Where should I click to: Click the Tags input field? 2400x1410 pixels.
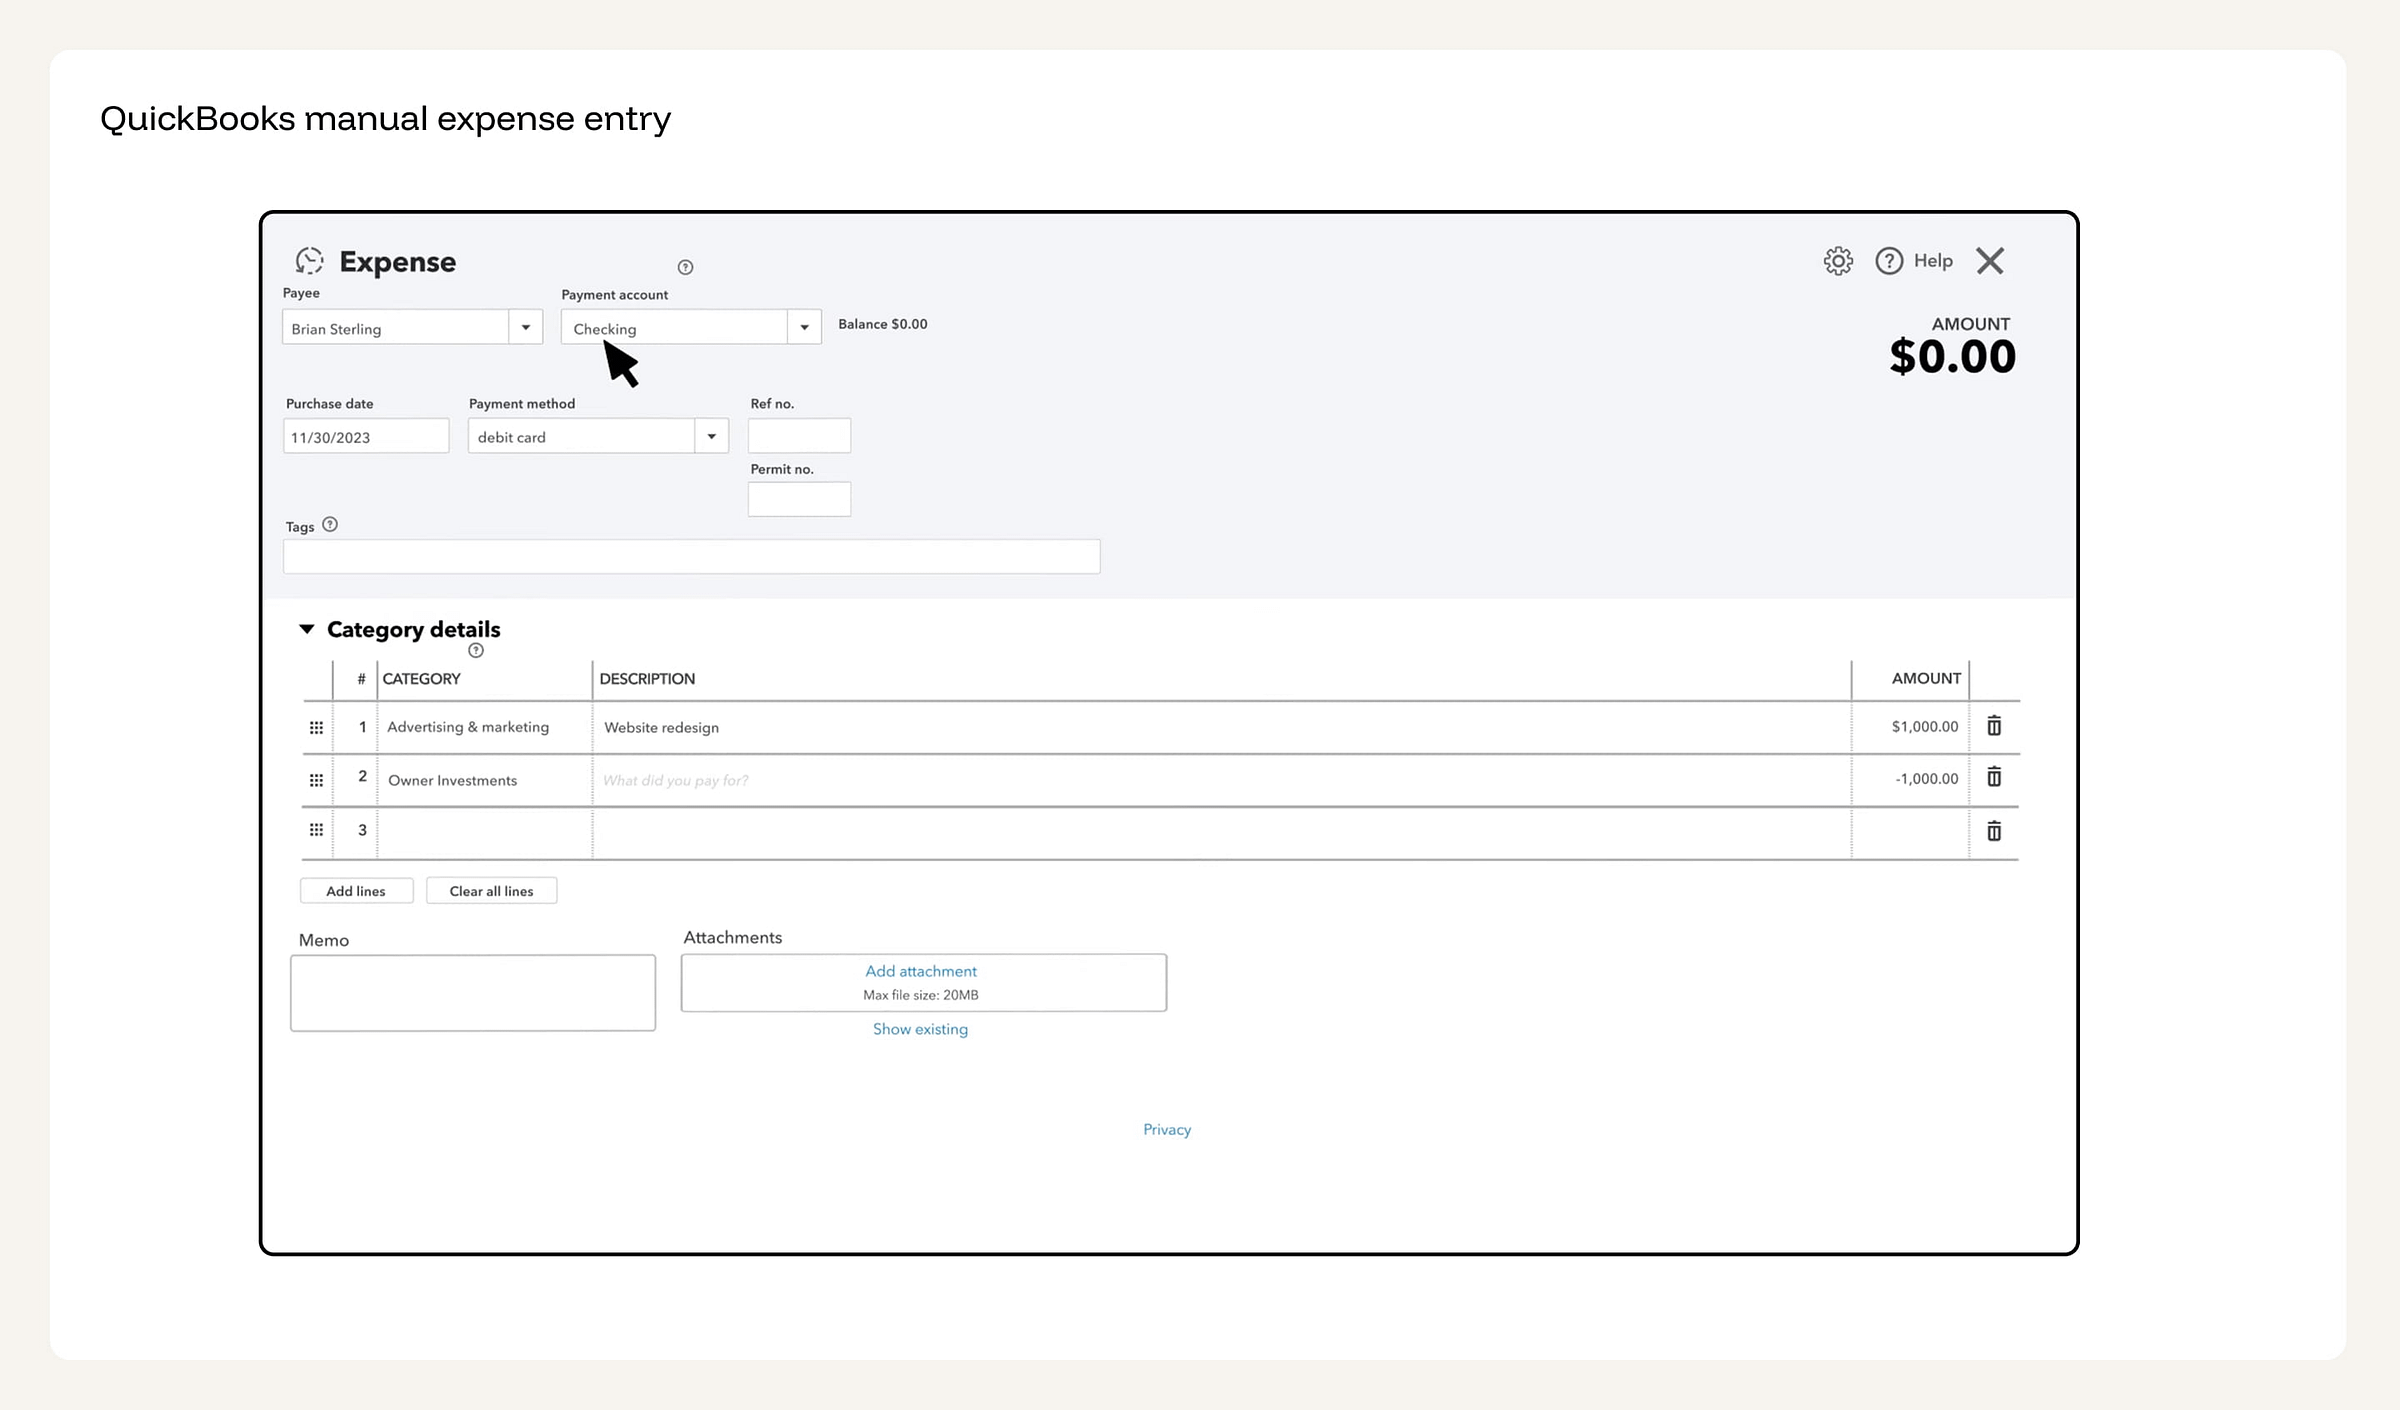[692, 557]
